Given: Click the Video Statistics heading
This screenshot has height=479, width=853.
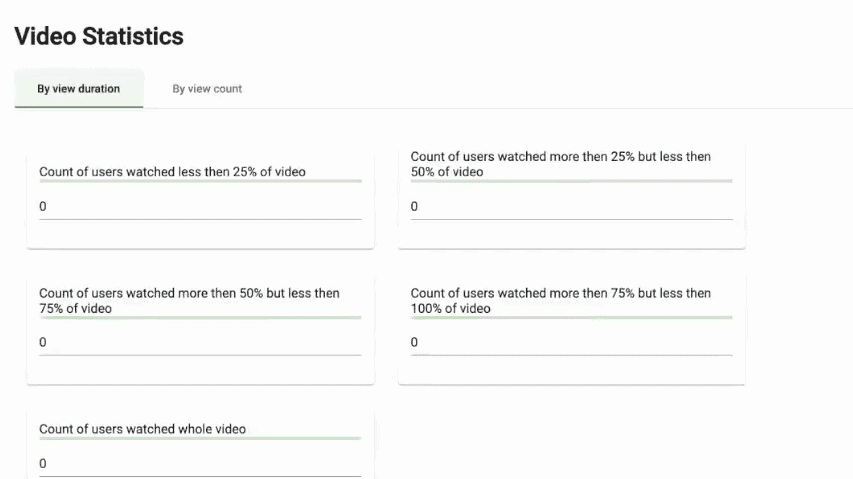Looking at the screenshot, I should pos(99,36).
